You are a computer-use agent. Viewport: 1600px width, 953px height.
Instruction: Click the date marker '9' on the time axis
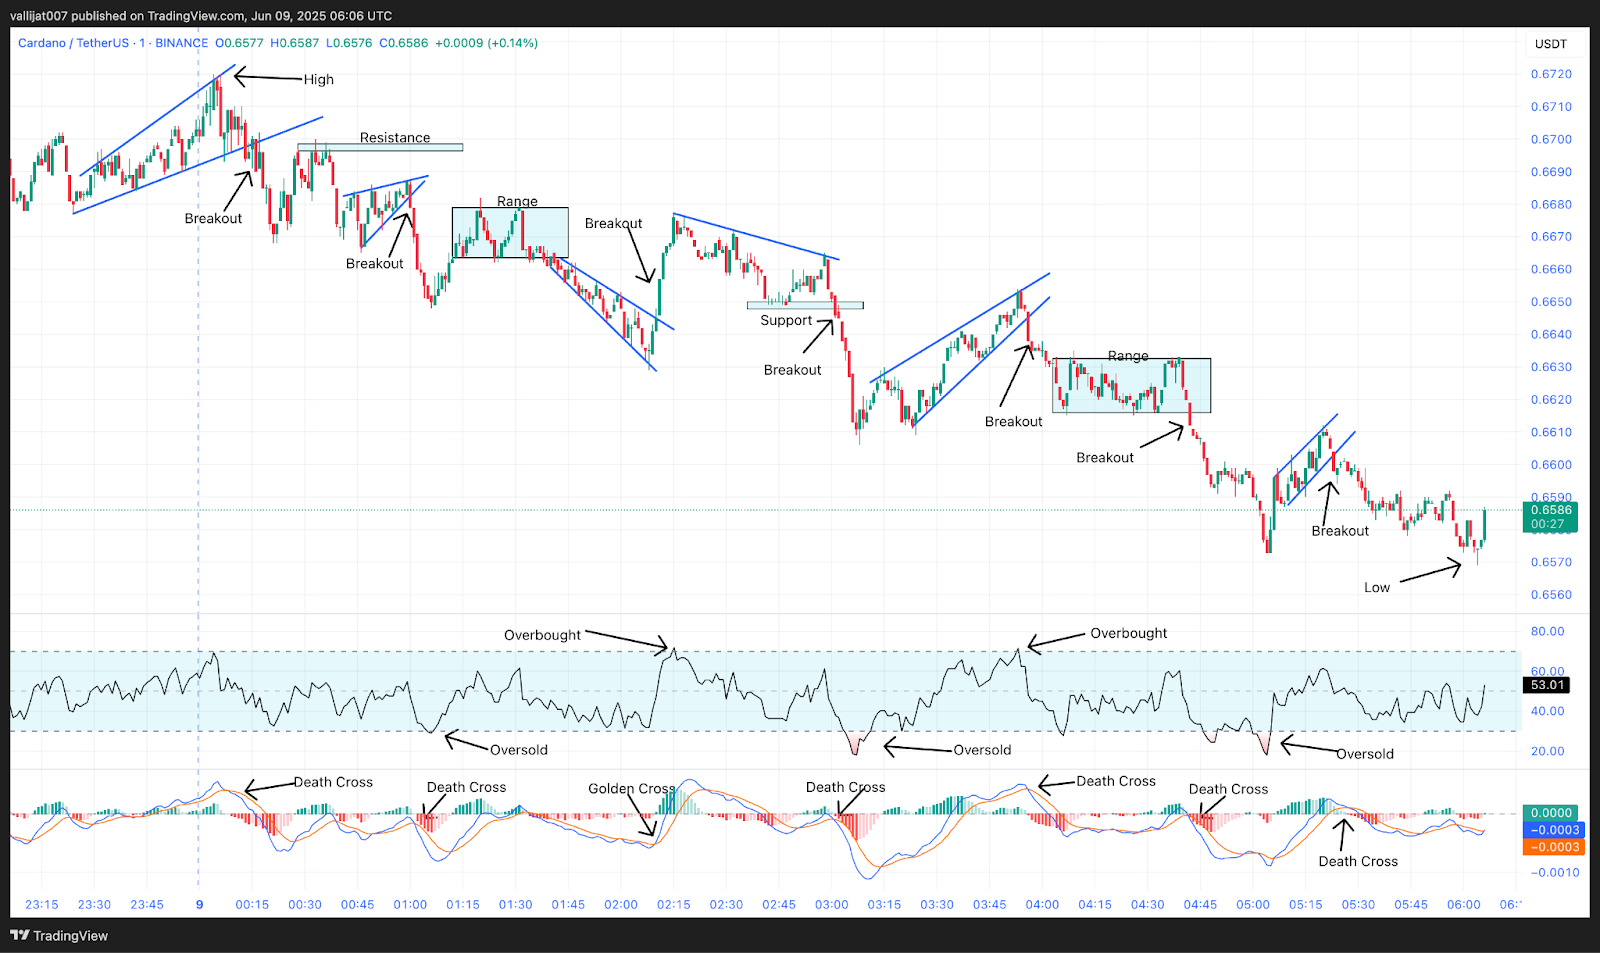click(x=199, y=905)
